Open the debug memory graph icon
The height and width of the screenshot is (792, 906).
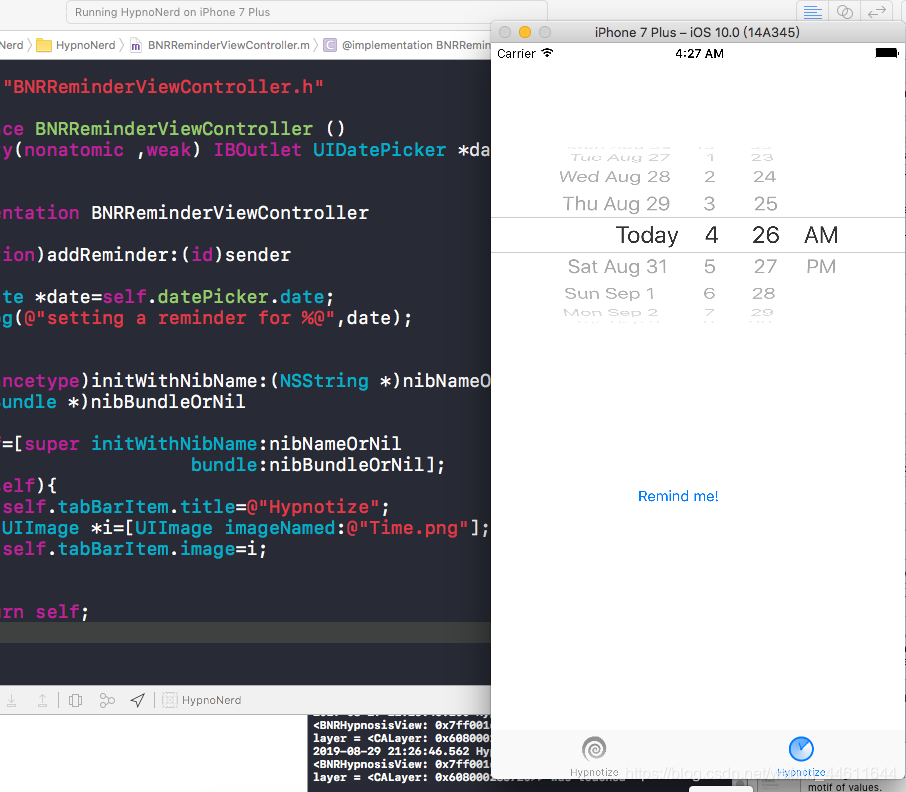[x=107, y=701]
